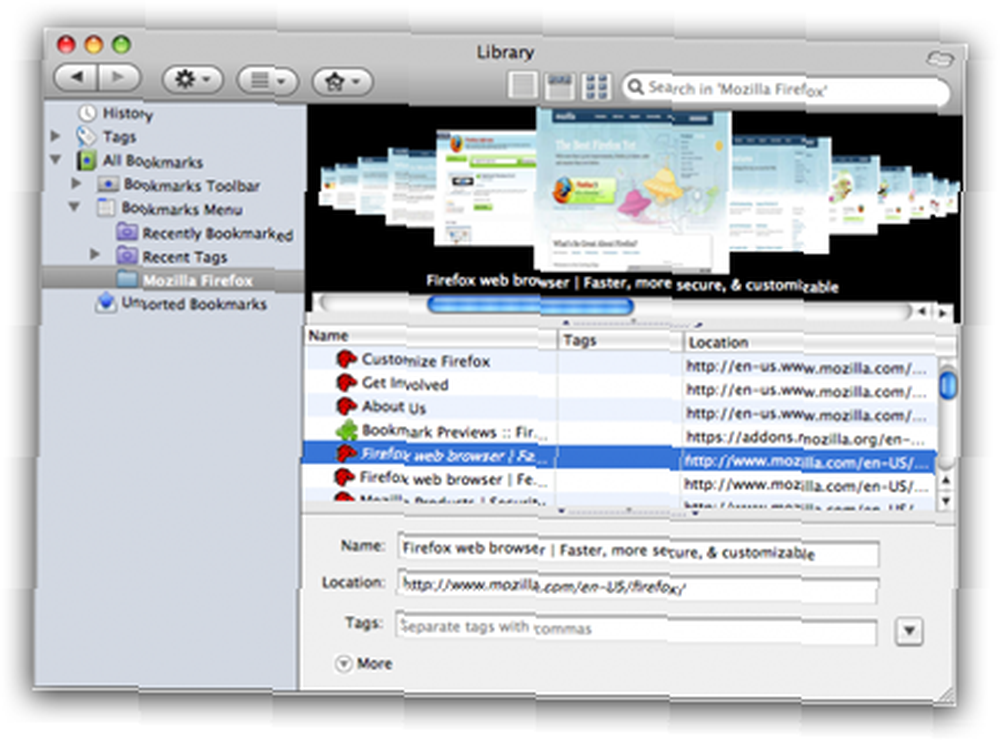Image resolution: width=1000 pixels, height=741 pixels.
Task: Click the preview left of the center cover
Action: pos(485,187)
